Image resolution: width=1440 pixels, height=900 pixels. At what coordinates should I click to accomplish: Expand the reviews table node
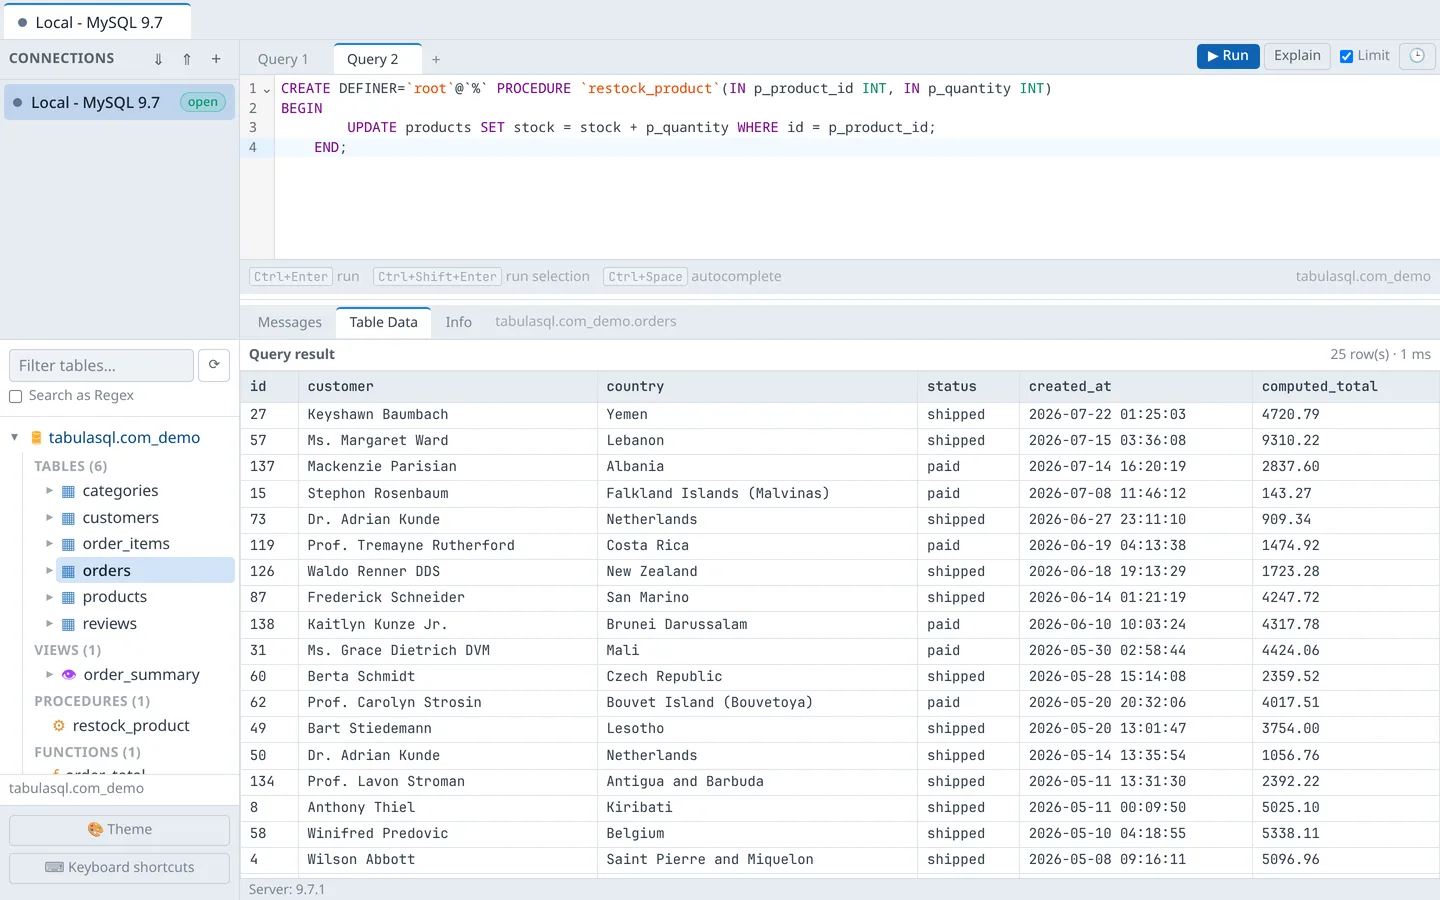(x=49, y=624)
